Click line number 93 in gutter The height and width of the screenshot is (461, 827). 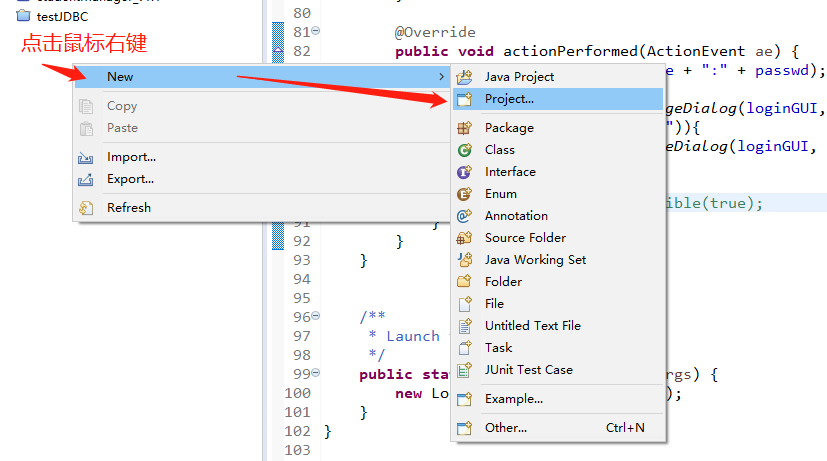[302, 260]
